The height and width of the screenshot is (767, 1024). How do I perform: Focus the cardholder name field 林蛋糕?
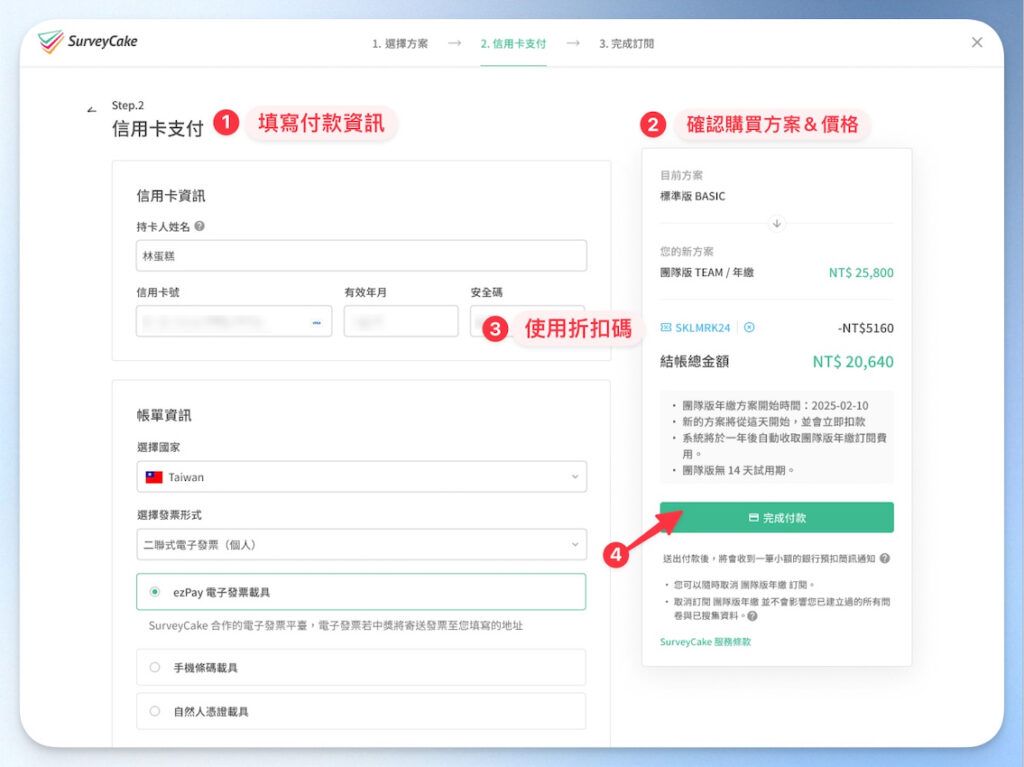(x=361, y=255)
